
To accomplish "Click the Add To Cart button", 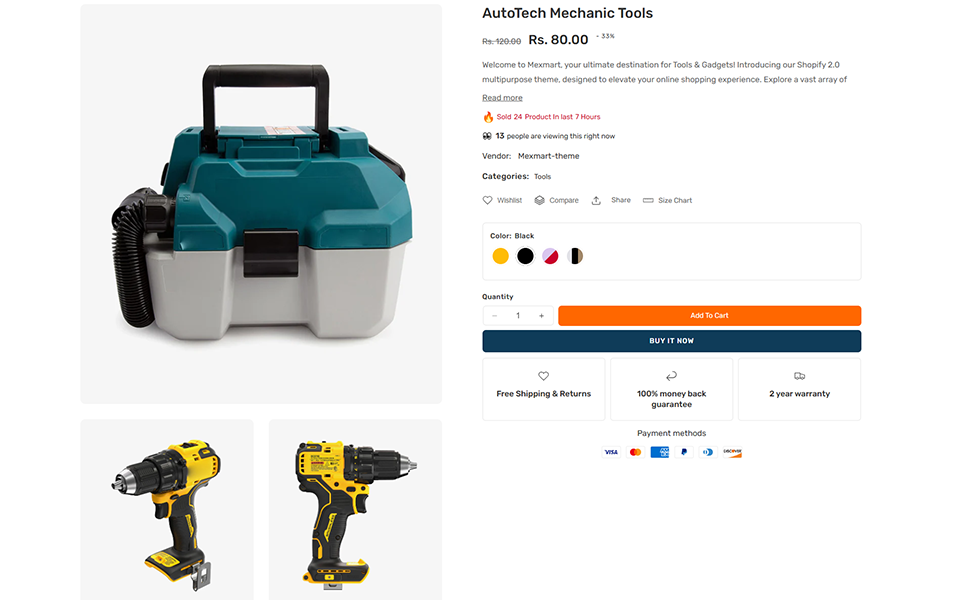I will pyautogui.click(x=710, y=316).
